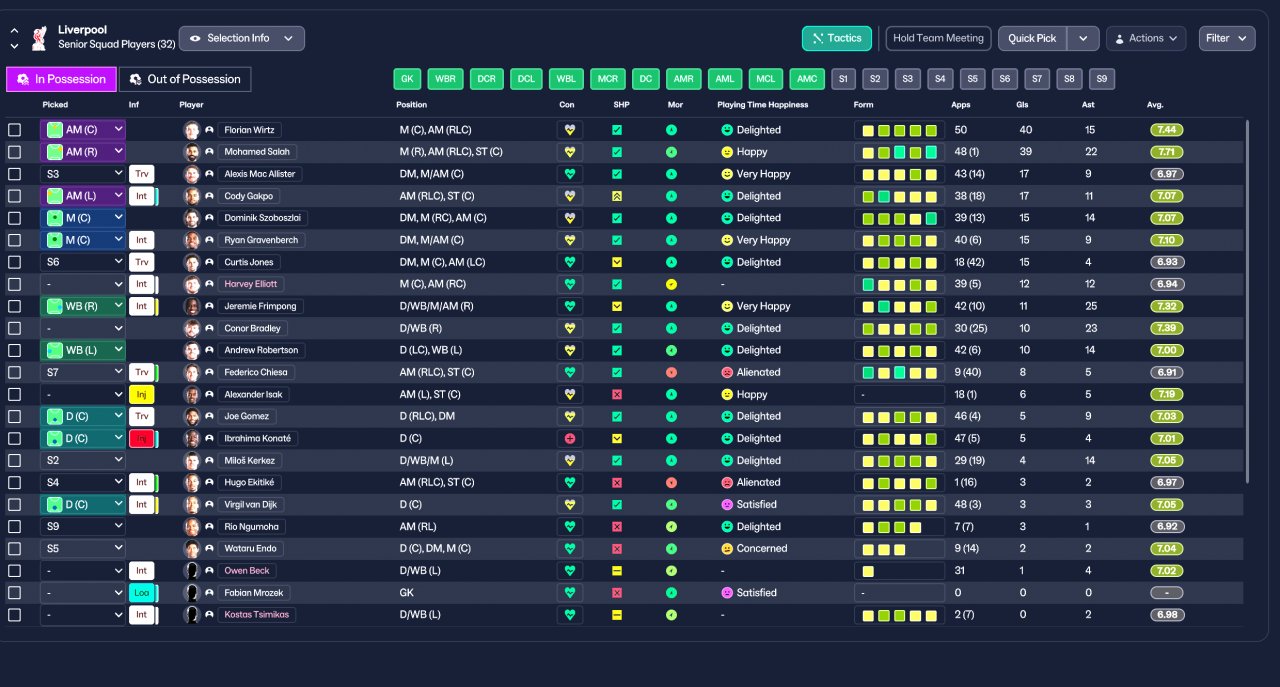Tick Harvey Elliott's row checkbox
The width and height of the screenshot is (1280, 687).
pyautogui.click(x=14, y=284)
